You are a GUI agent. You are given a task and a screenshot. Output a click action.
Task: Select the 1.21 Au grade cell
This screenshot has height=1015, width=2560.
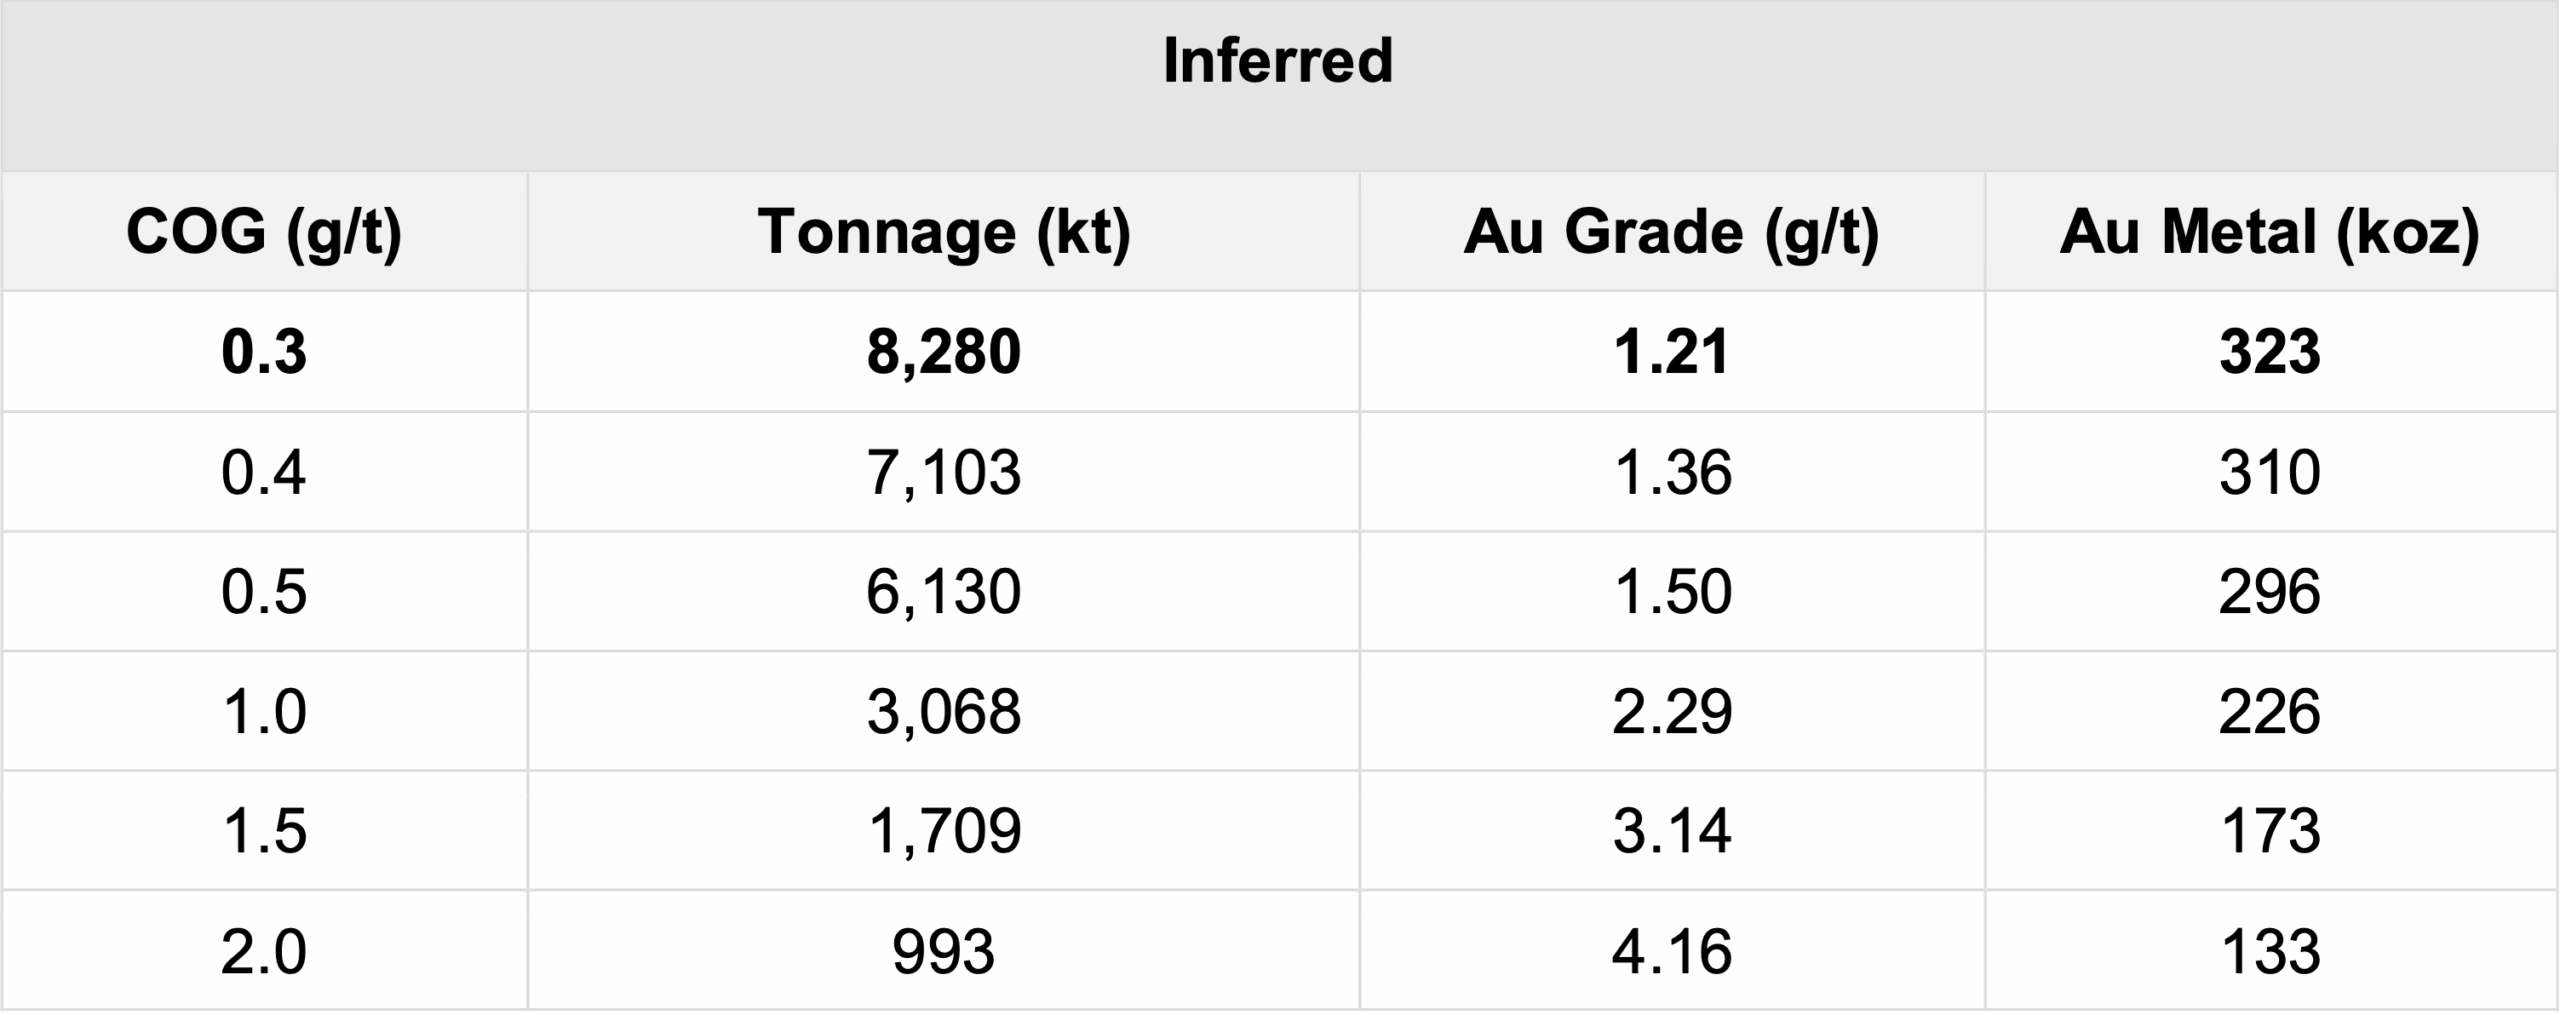(x=1671, y=352)
